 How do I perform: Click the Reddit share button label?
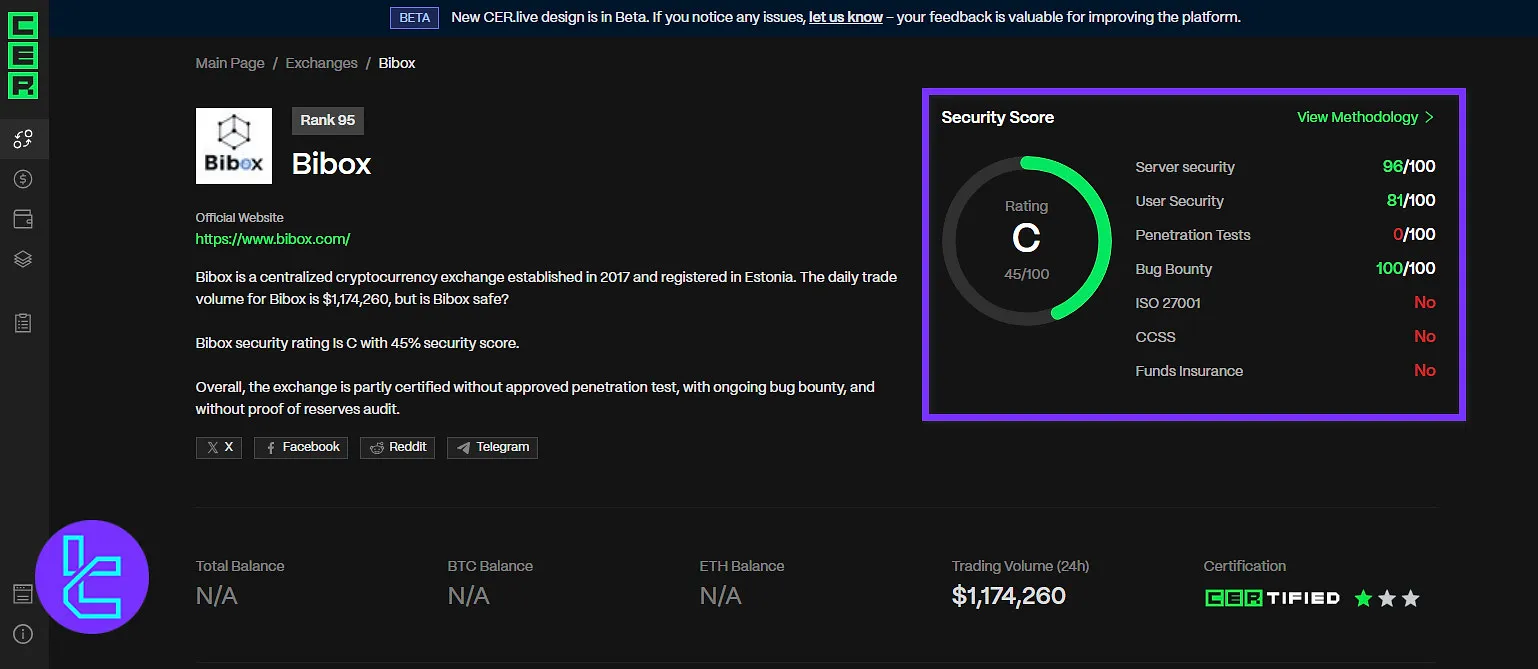408,447
